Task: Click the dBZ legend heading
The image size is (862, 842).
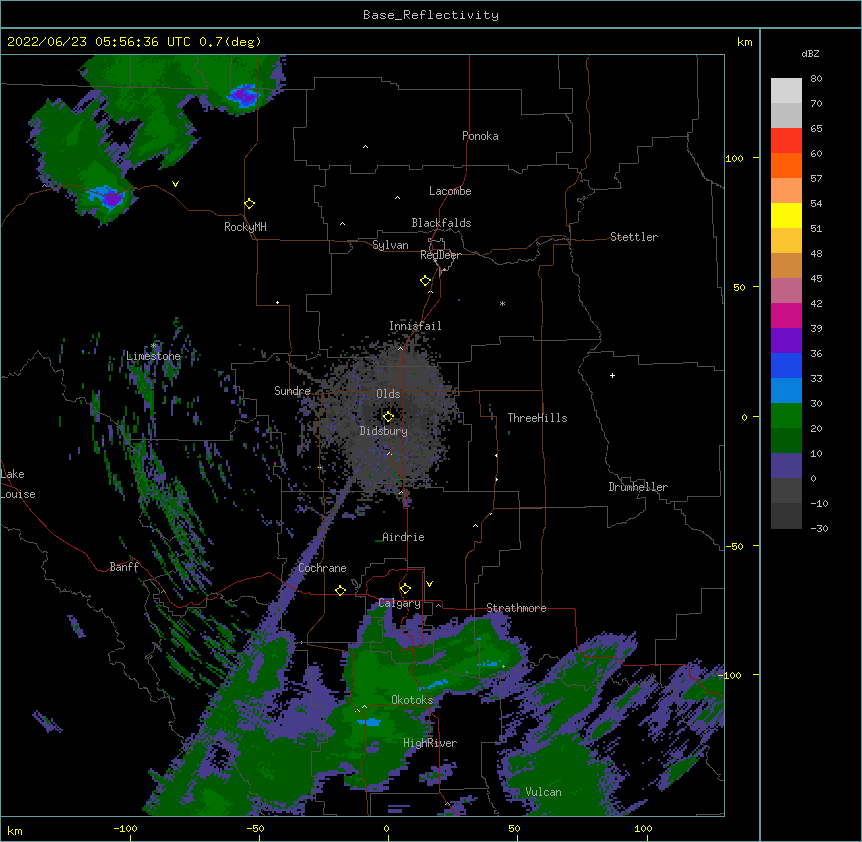Action: [810, 54]
